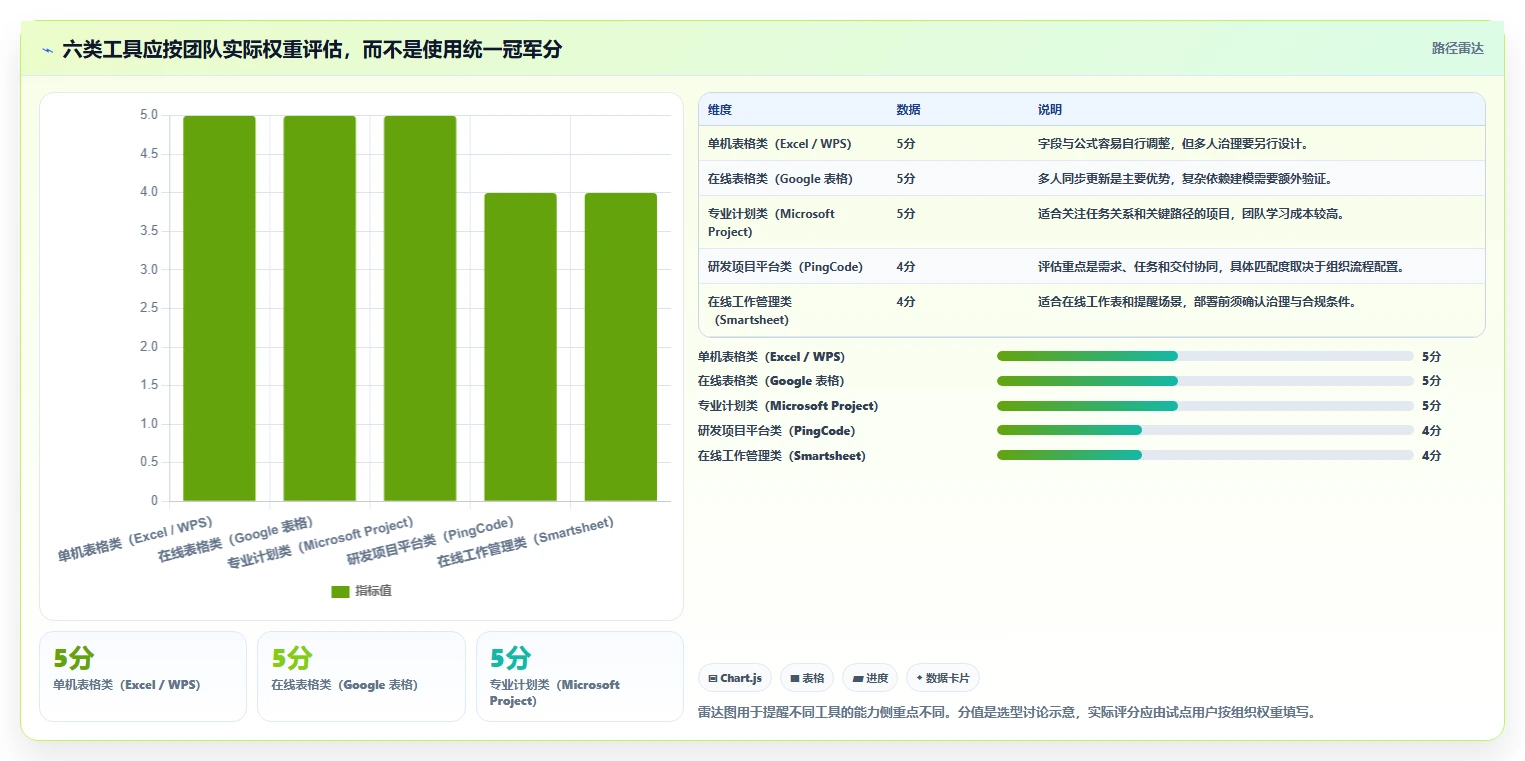Click the 5分 card for Google 表格
Screen dimensions: 1525x761
tap(361, 676)
